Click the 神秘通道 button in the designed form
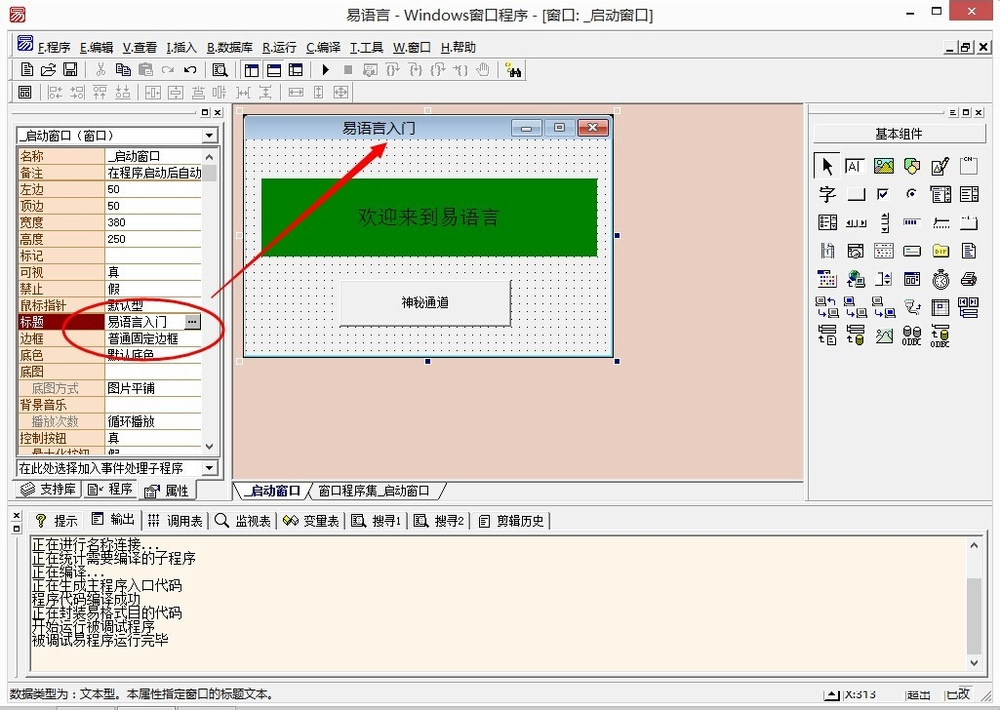 coord(425,302)
